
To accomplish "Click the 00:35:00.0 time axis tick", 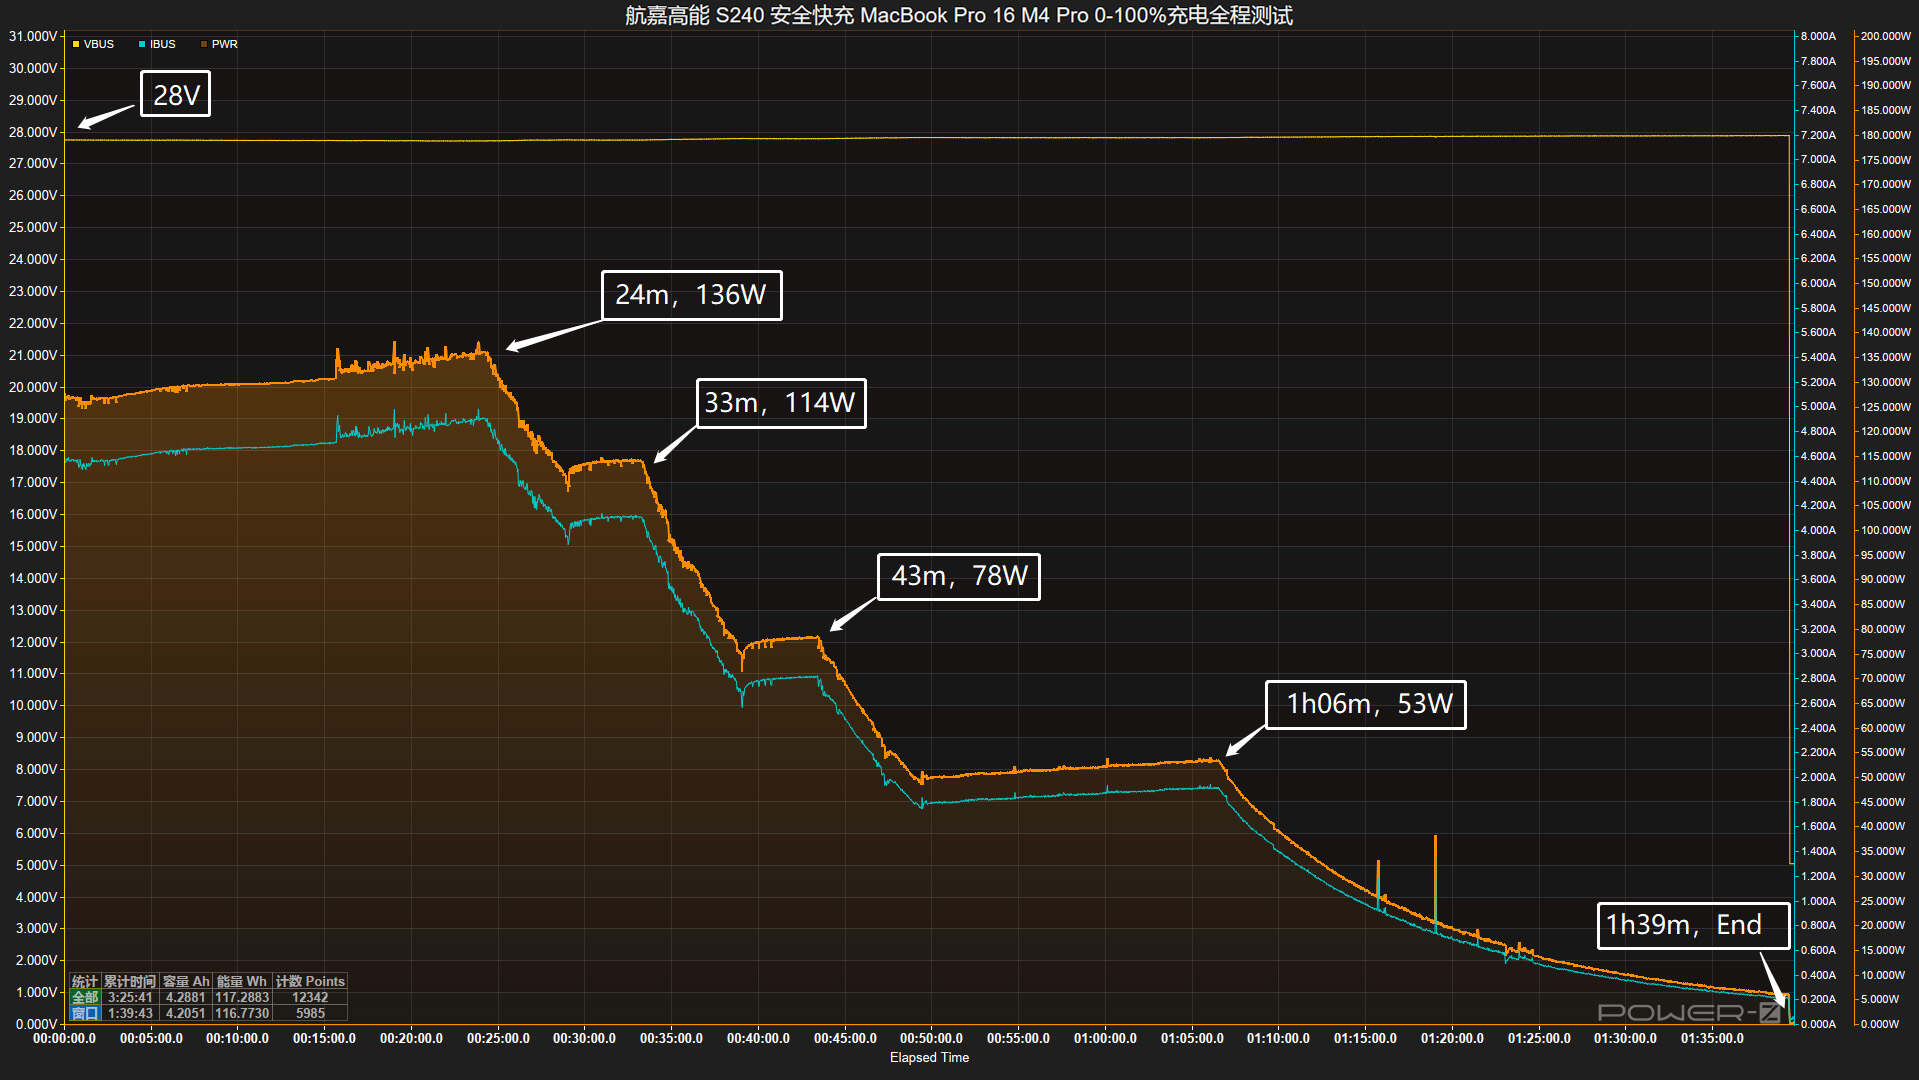I will click(x=671, y=1039).
